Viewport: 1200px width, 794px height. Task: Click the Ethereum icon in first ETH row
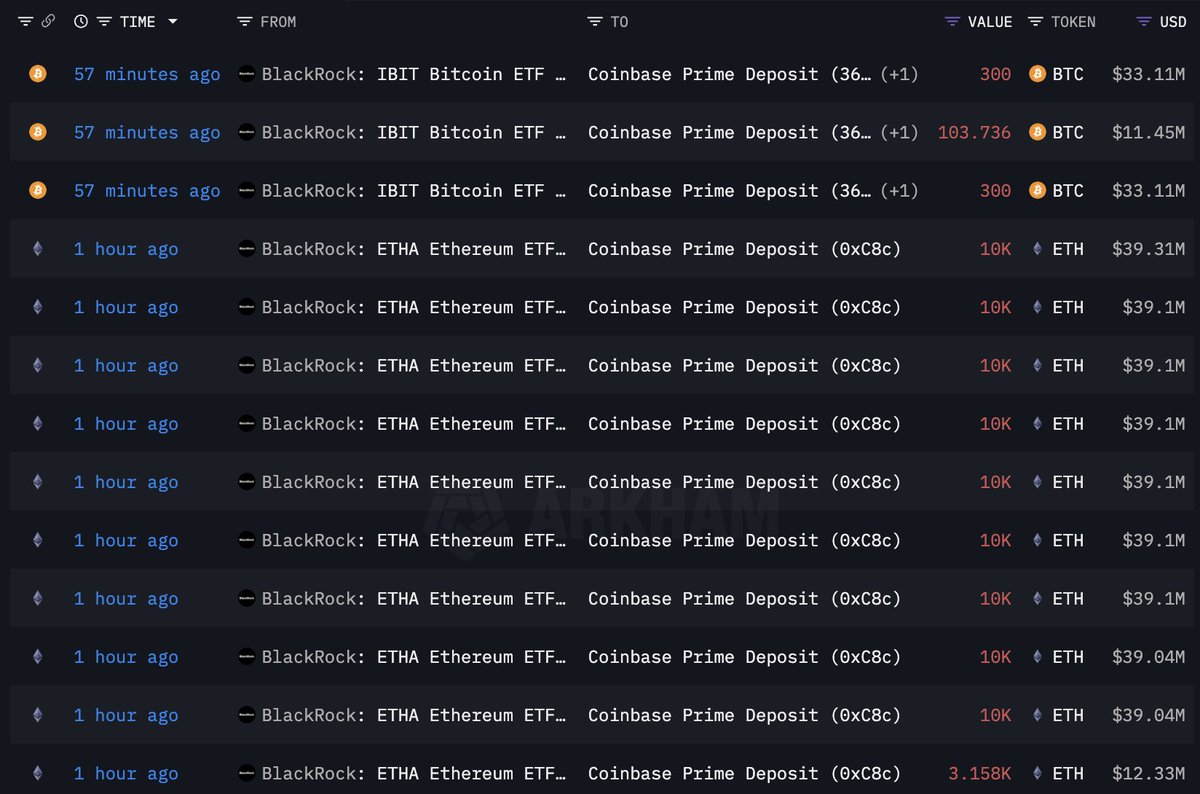pyautogui.click(x=38, y=249)
